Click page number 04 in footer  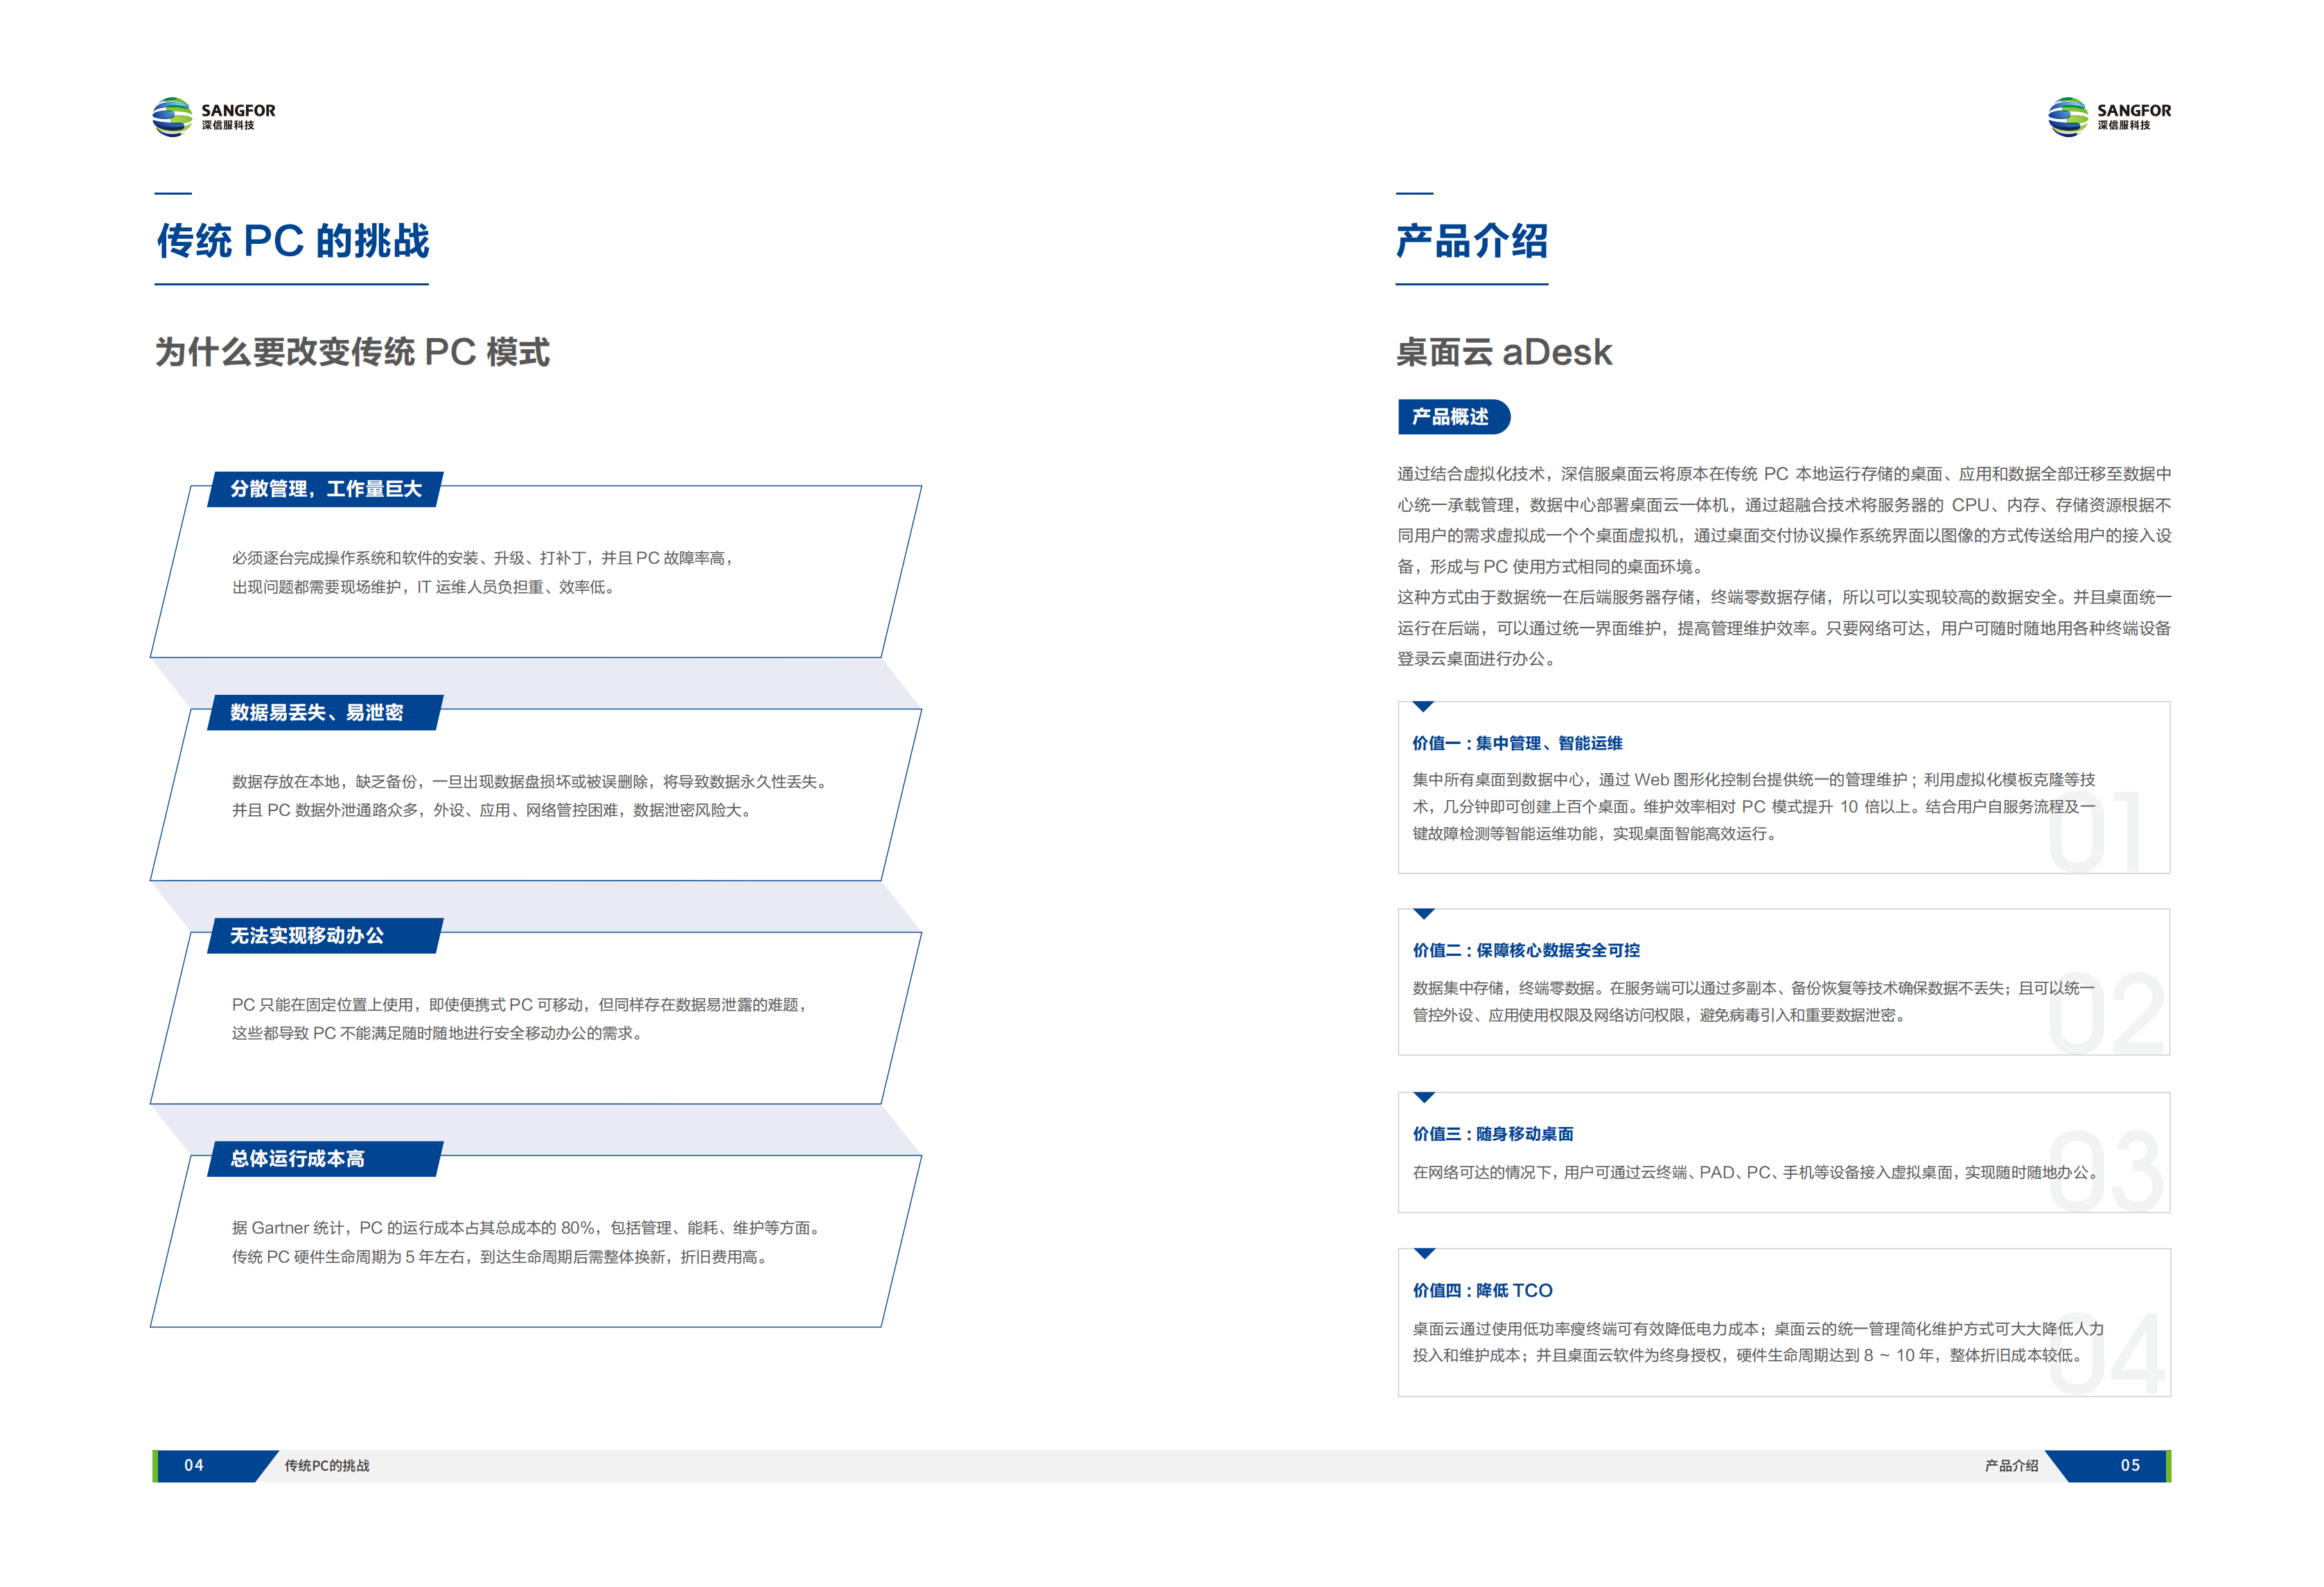click(194, 1465)
